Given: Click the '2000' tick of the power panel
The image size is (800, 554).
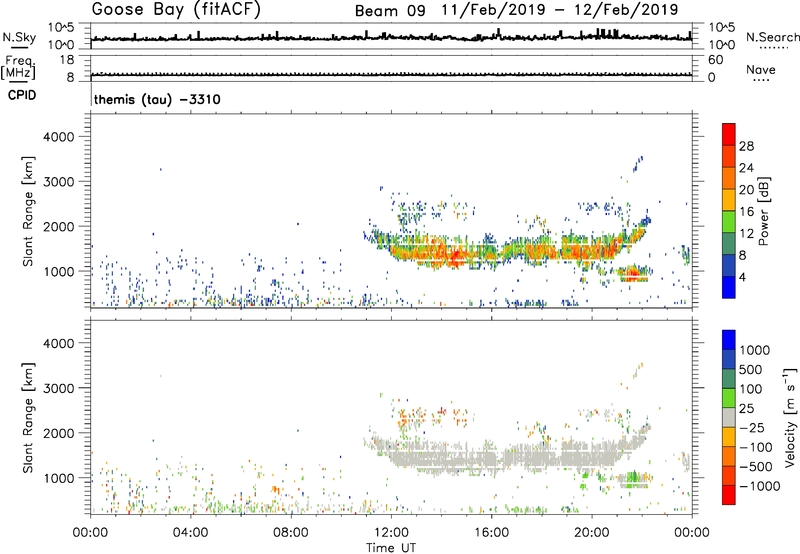Looking at the screenshot, I should (59, 226).
